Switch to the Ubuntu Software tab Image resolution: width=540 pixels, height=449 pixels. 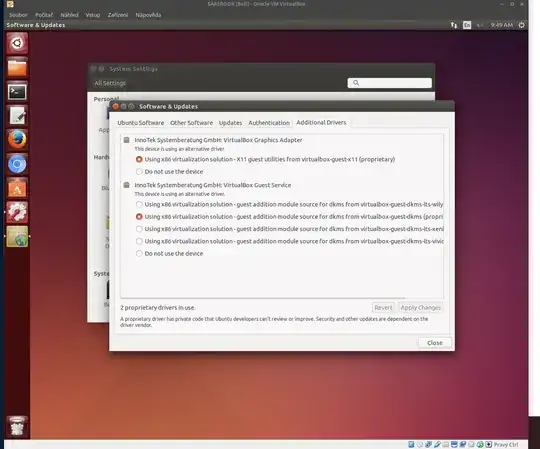point(141,123)
